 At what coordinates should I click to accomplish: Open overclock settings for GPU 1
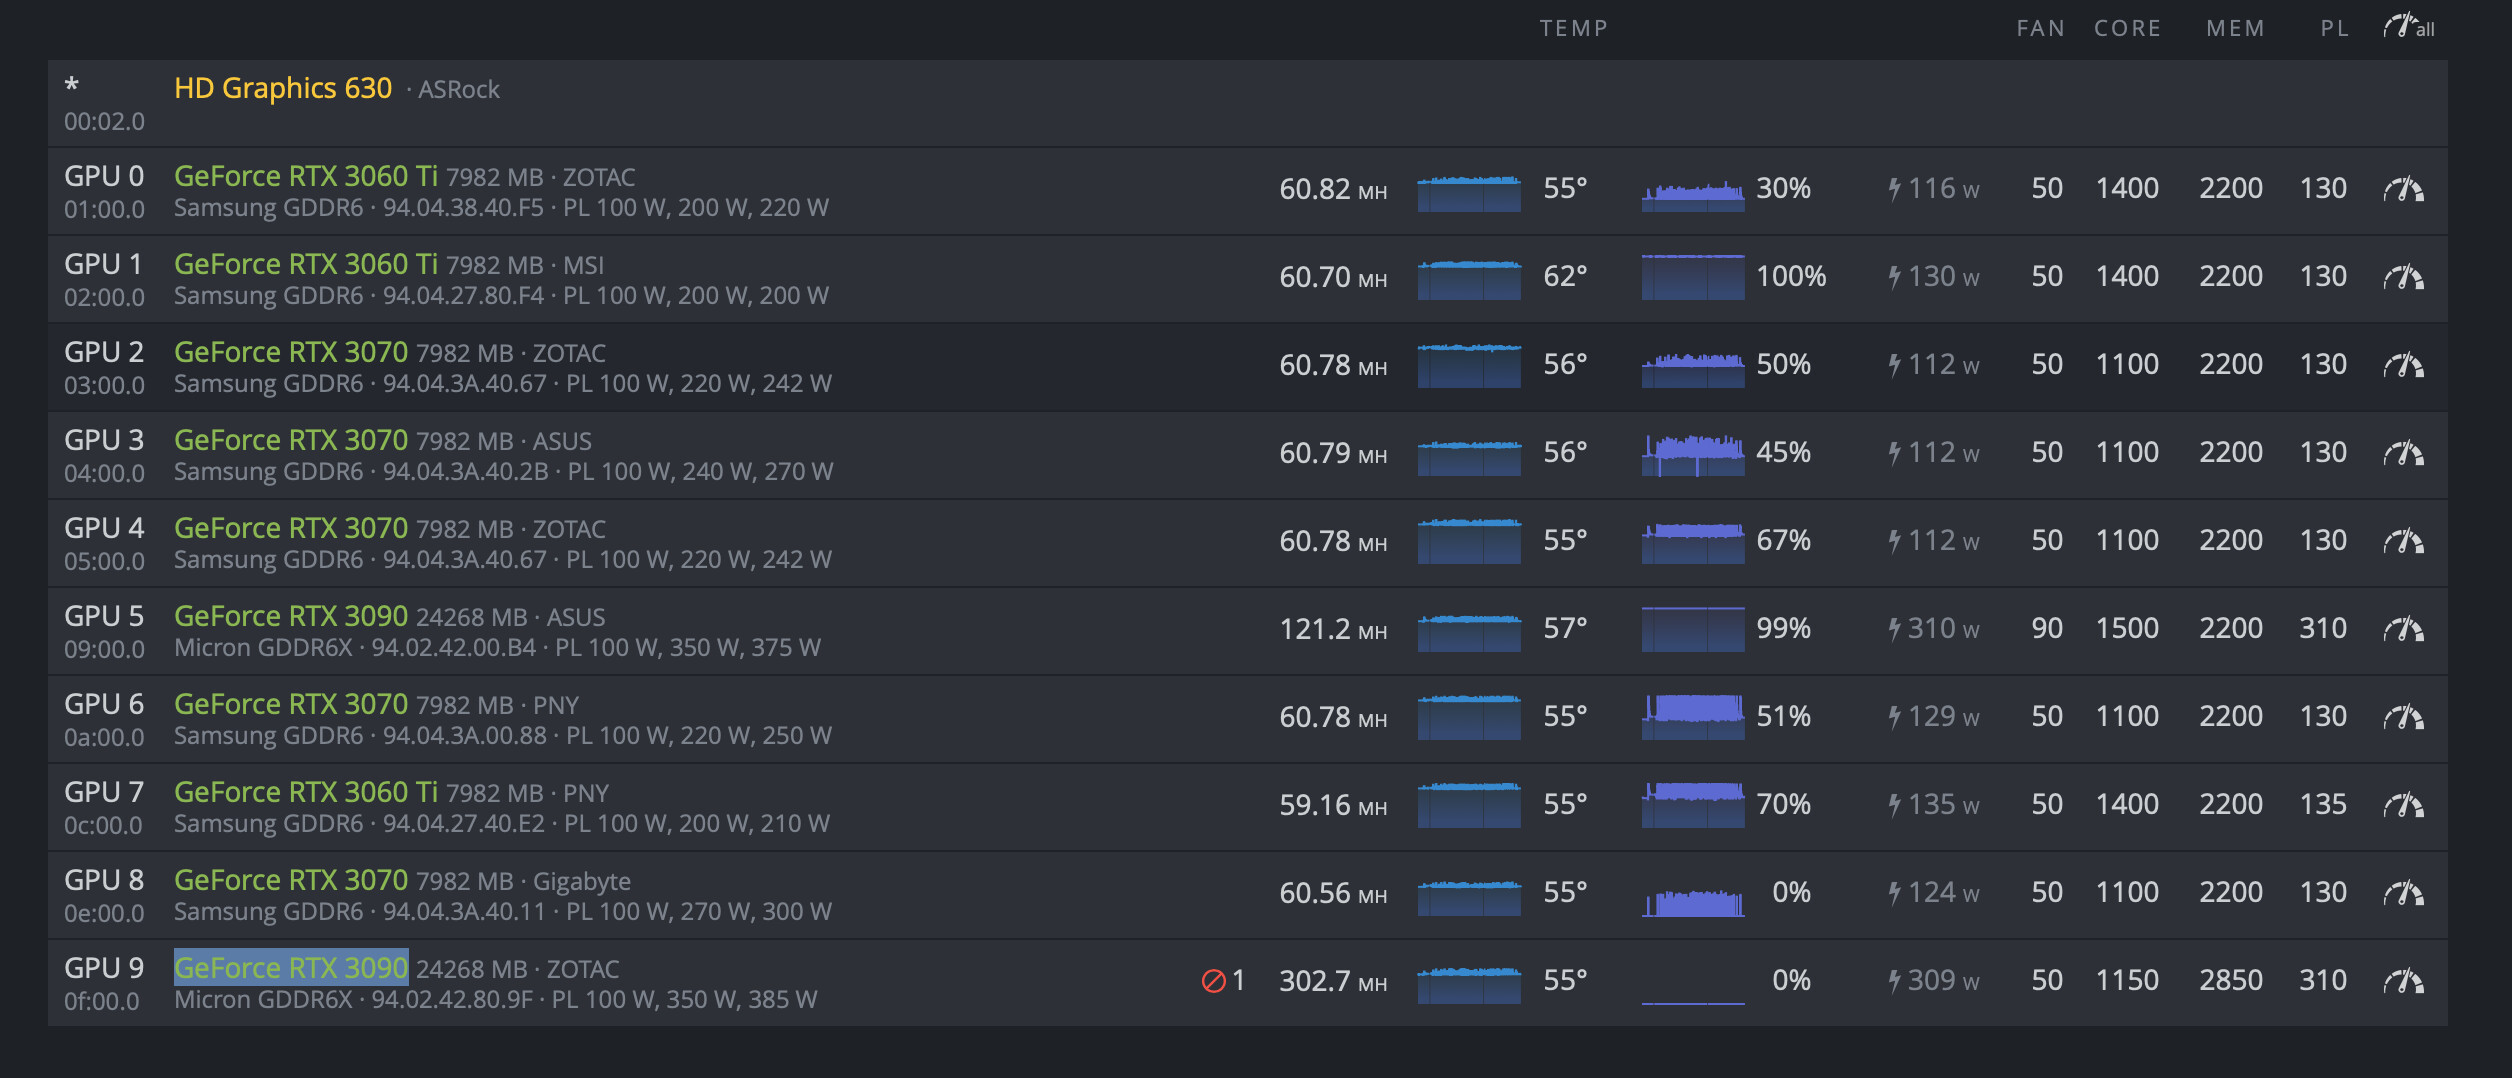pyautogui.click(x=2403, y=277)
